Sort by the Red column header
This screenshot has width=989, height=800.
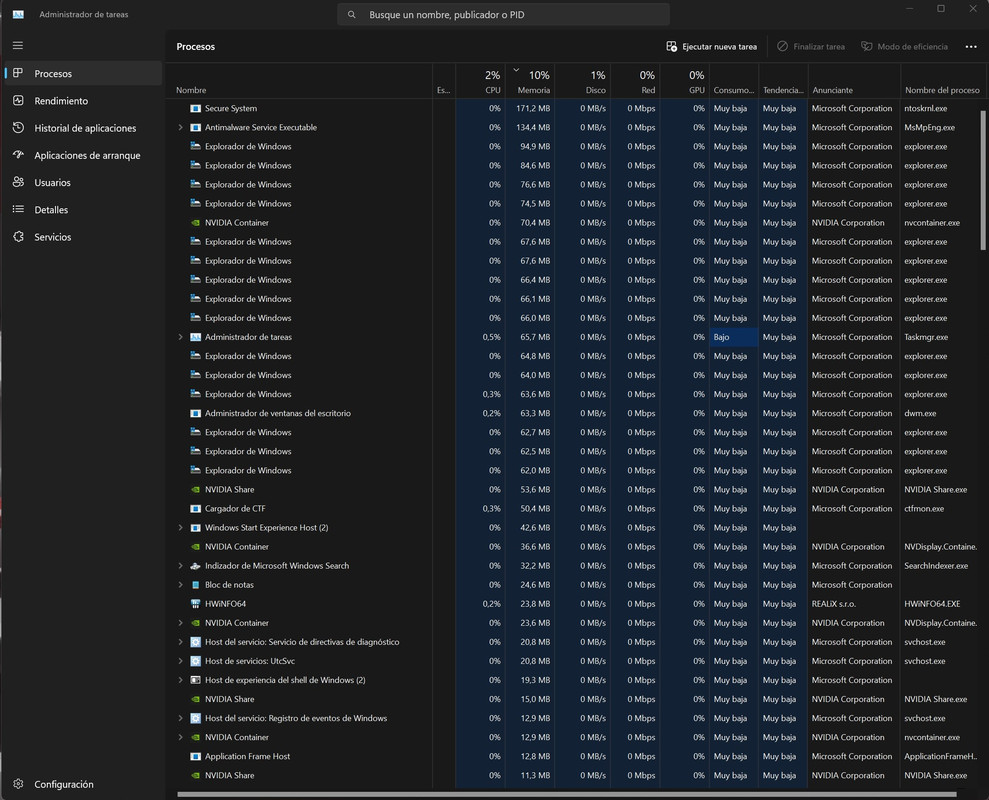pyautogui.click(x=635, y=81)
